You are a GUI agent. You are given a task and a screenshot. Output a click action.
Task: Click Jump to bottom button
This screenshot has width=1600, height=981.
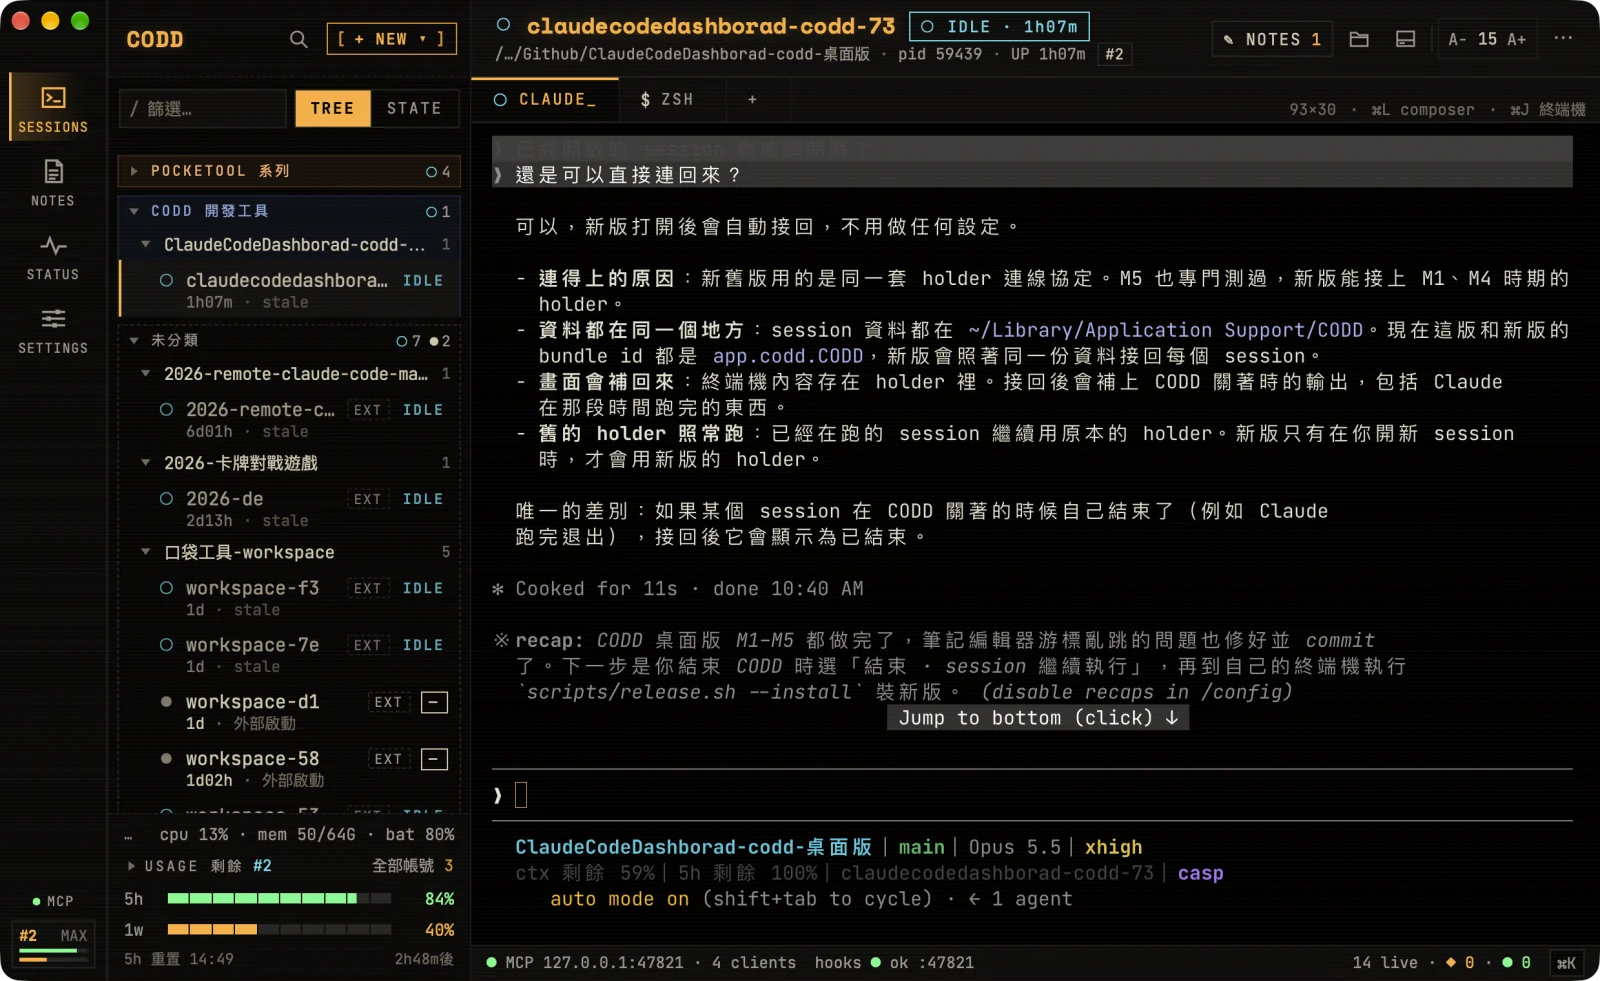(1038, 718)
